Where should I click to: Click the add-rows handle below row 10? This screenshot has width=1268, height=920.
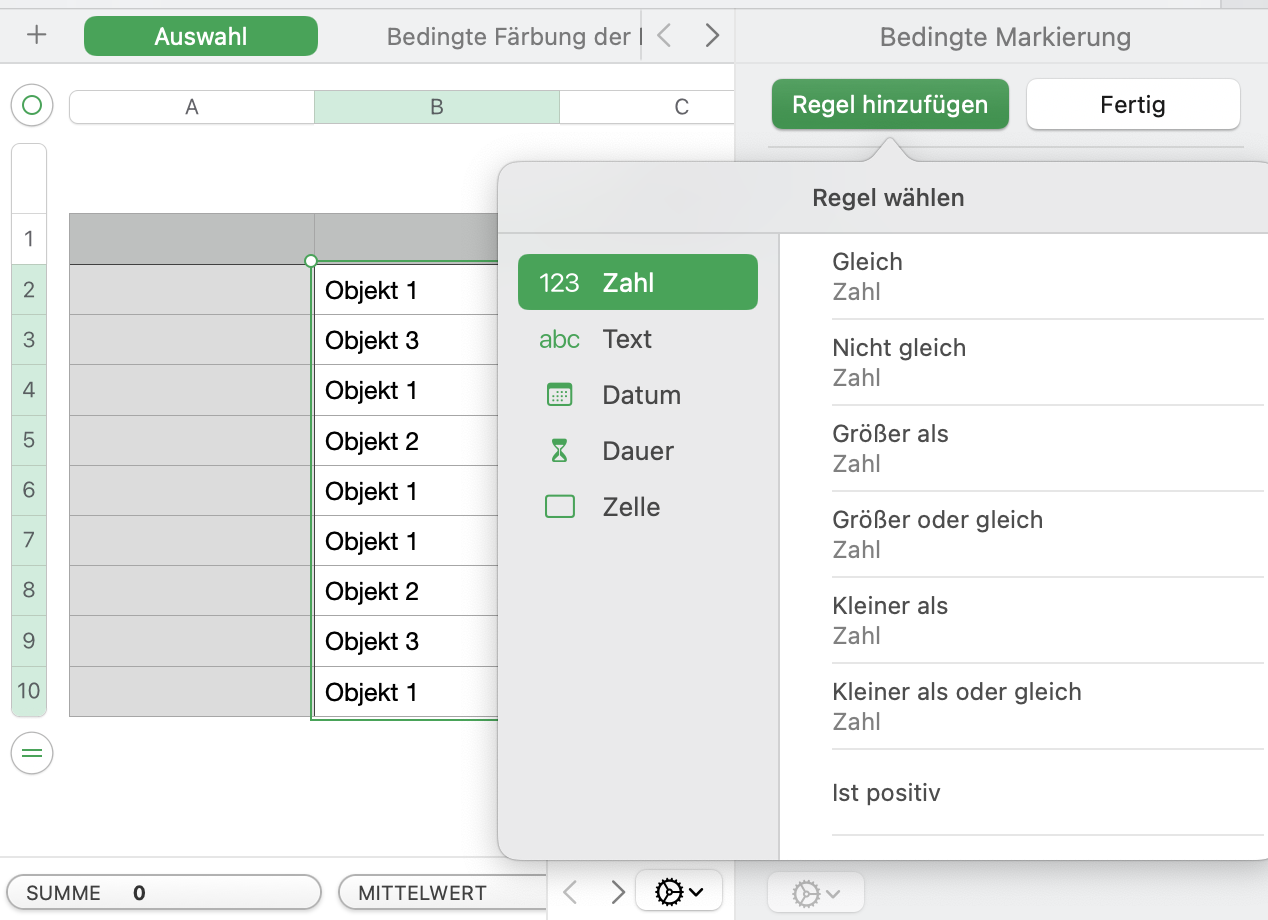(32, 753)
